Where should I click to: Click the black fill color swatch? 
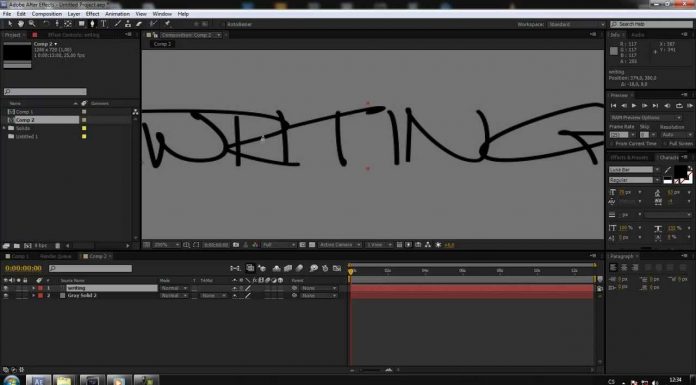680,171
